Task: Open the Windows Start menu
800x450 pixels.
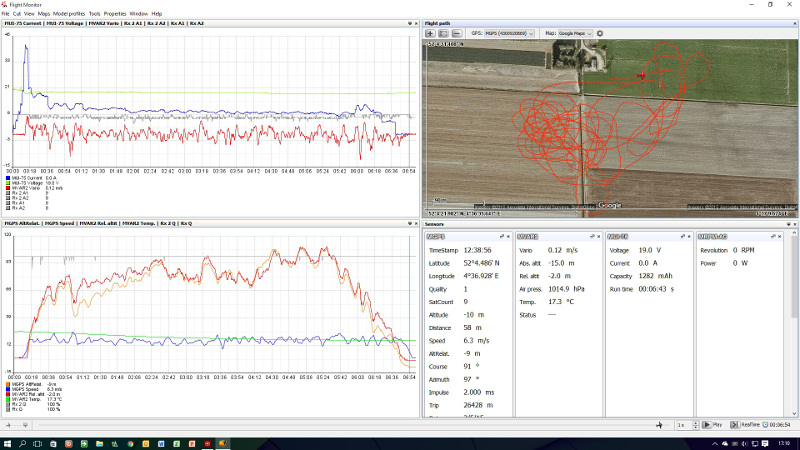Action: 7,444
